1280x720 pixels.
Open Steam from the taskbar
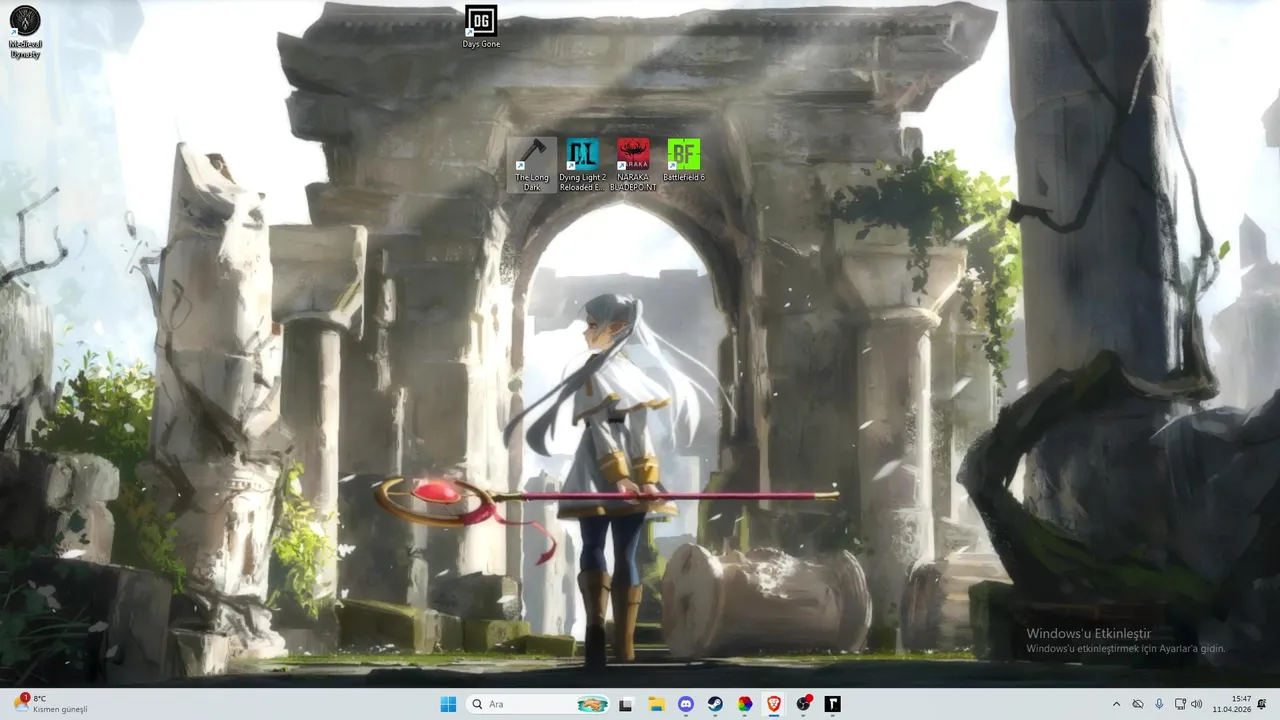(x=715, y=704)
